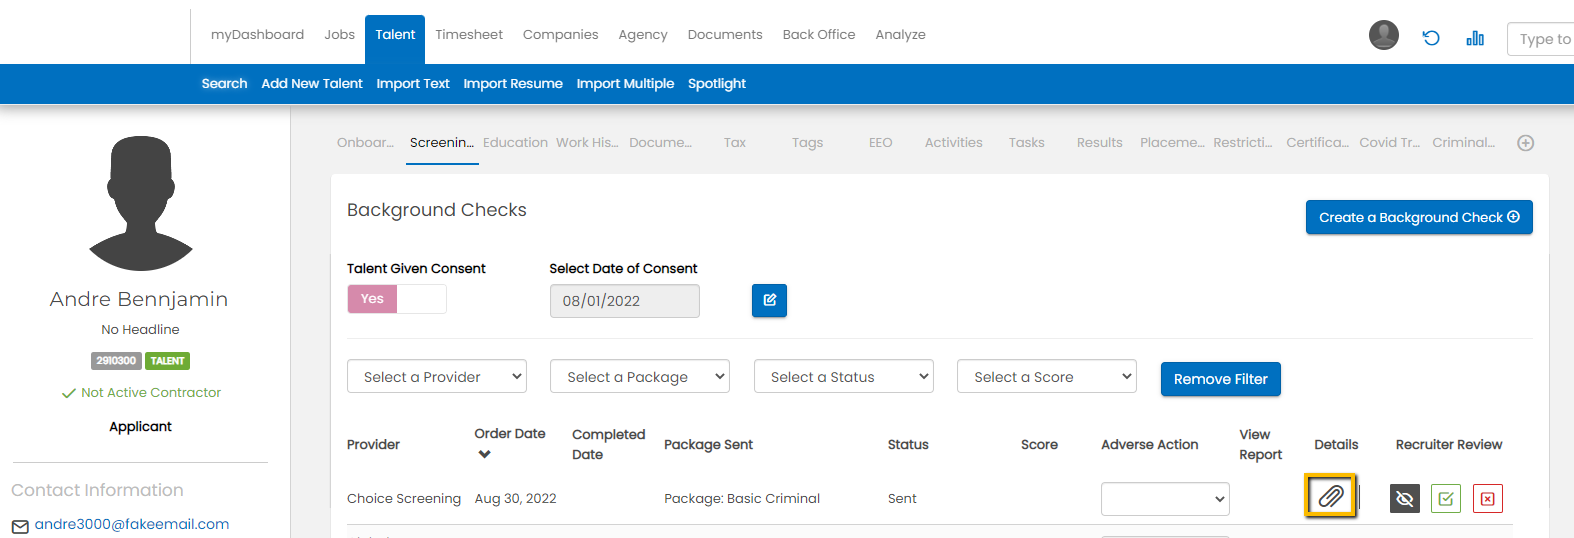
Task: Open the paperclip Details attachment icon
Action: [x=1330, y=496]
